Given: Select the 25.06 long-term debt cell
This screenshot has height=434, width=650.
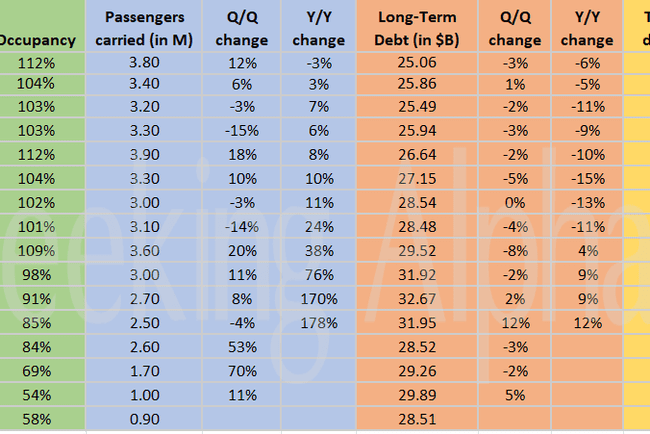Looking at the screenshot, I should pyautogui.click(x=415, y=63).
